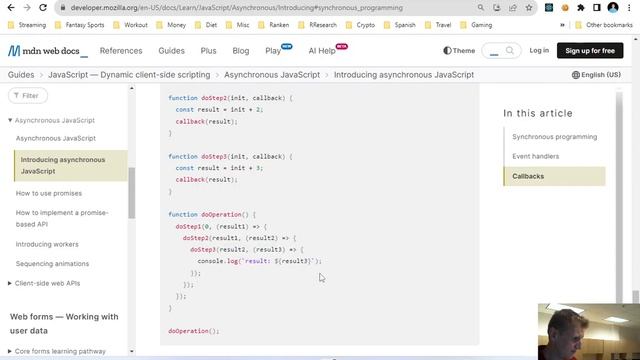640x360 pixels.
Task: Open Sequencing animations sidebar link
Action: (x=52, y=264)
